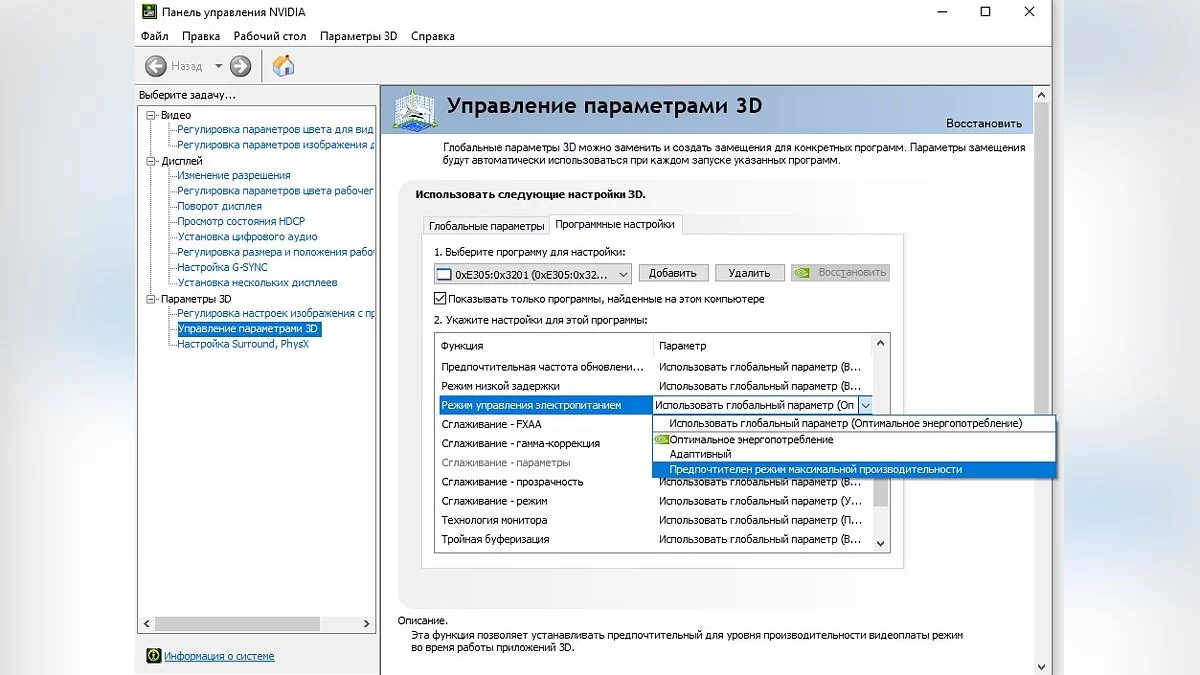Click main panel scroll down arrow

[1041, 666]
